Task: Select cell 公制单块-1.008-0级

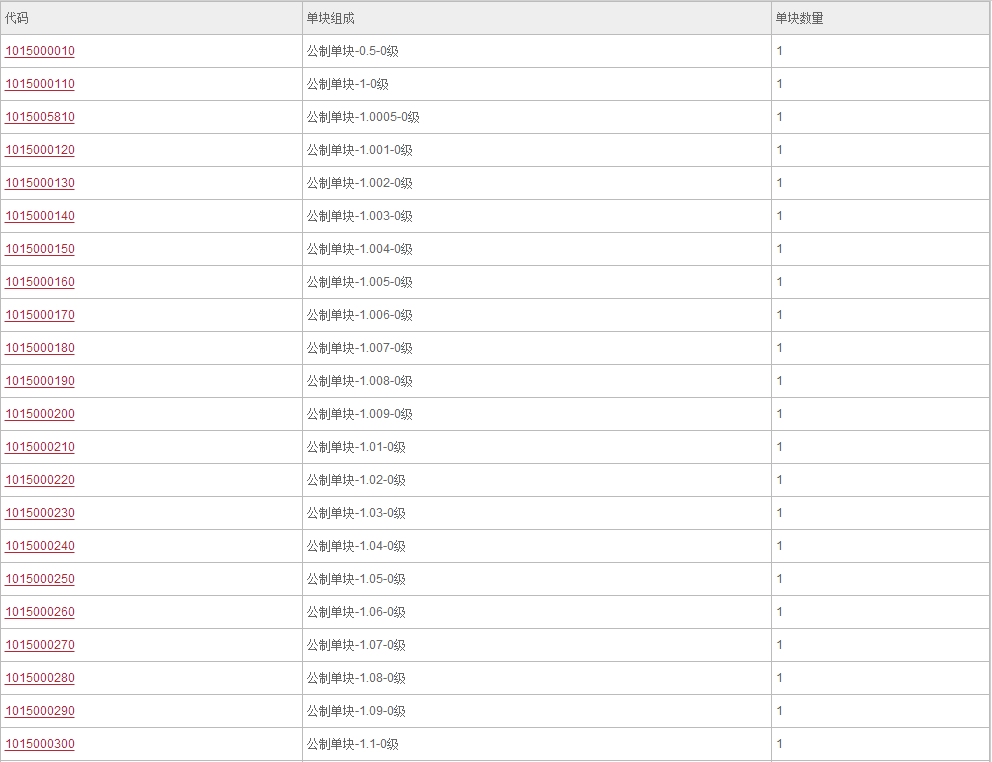Action: tap(536, 381)
